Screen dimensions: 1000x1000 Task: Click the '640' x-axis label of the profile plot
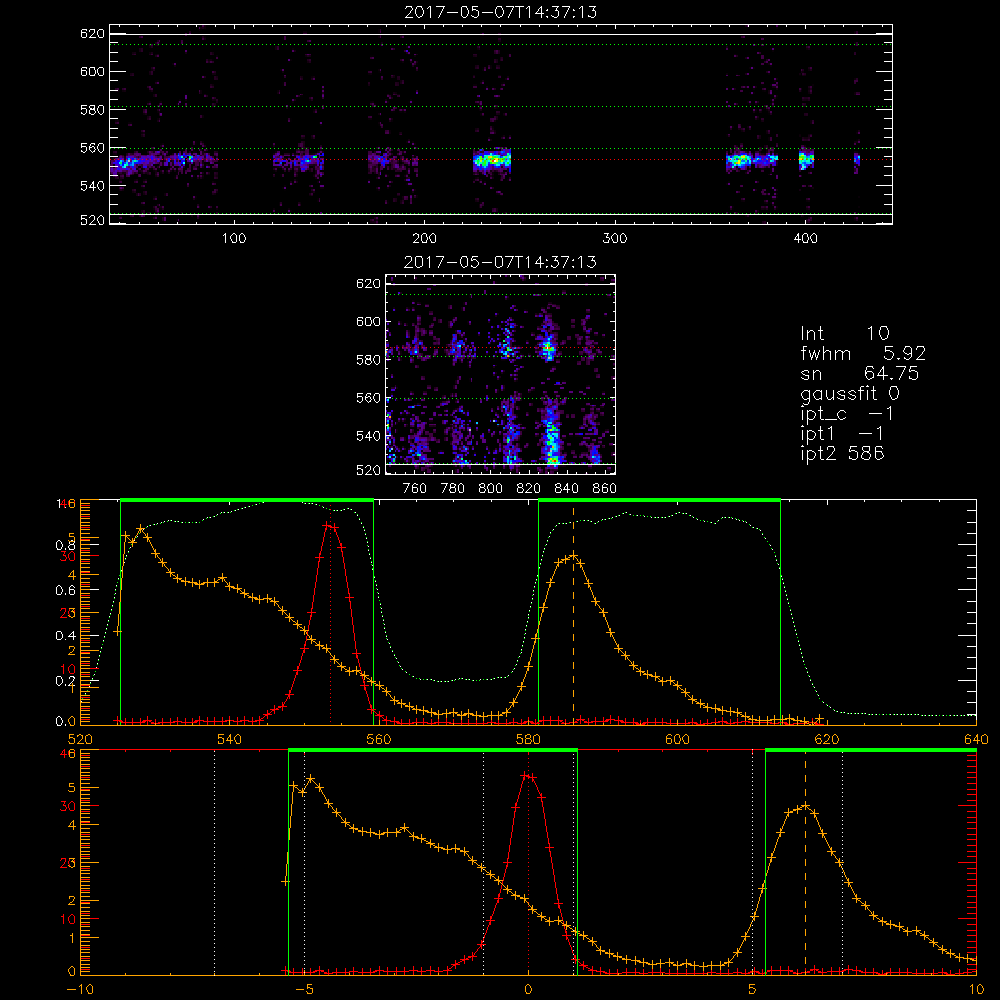click(976, 740)
